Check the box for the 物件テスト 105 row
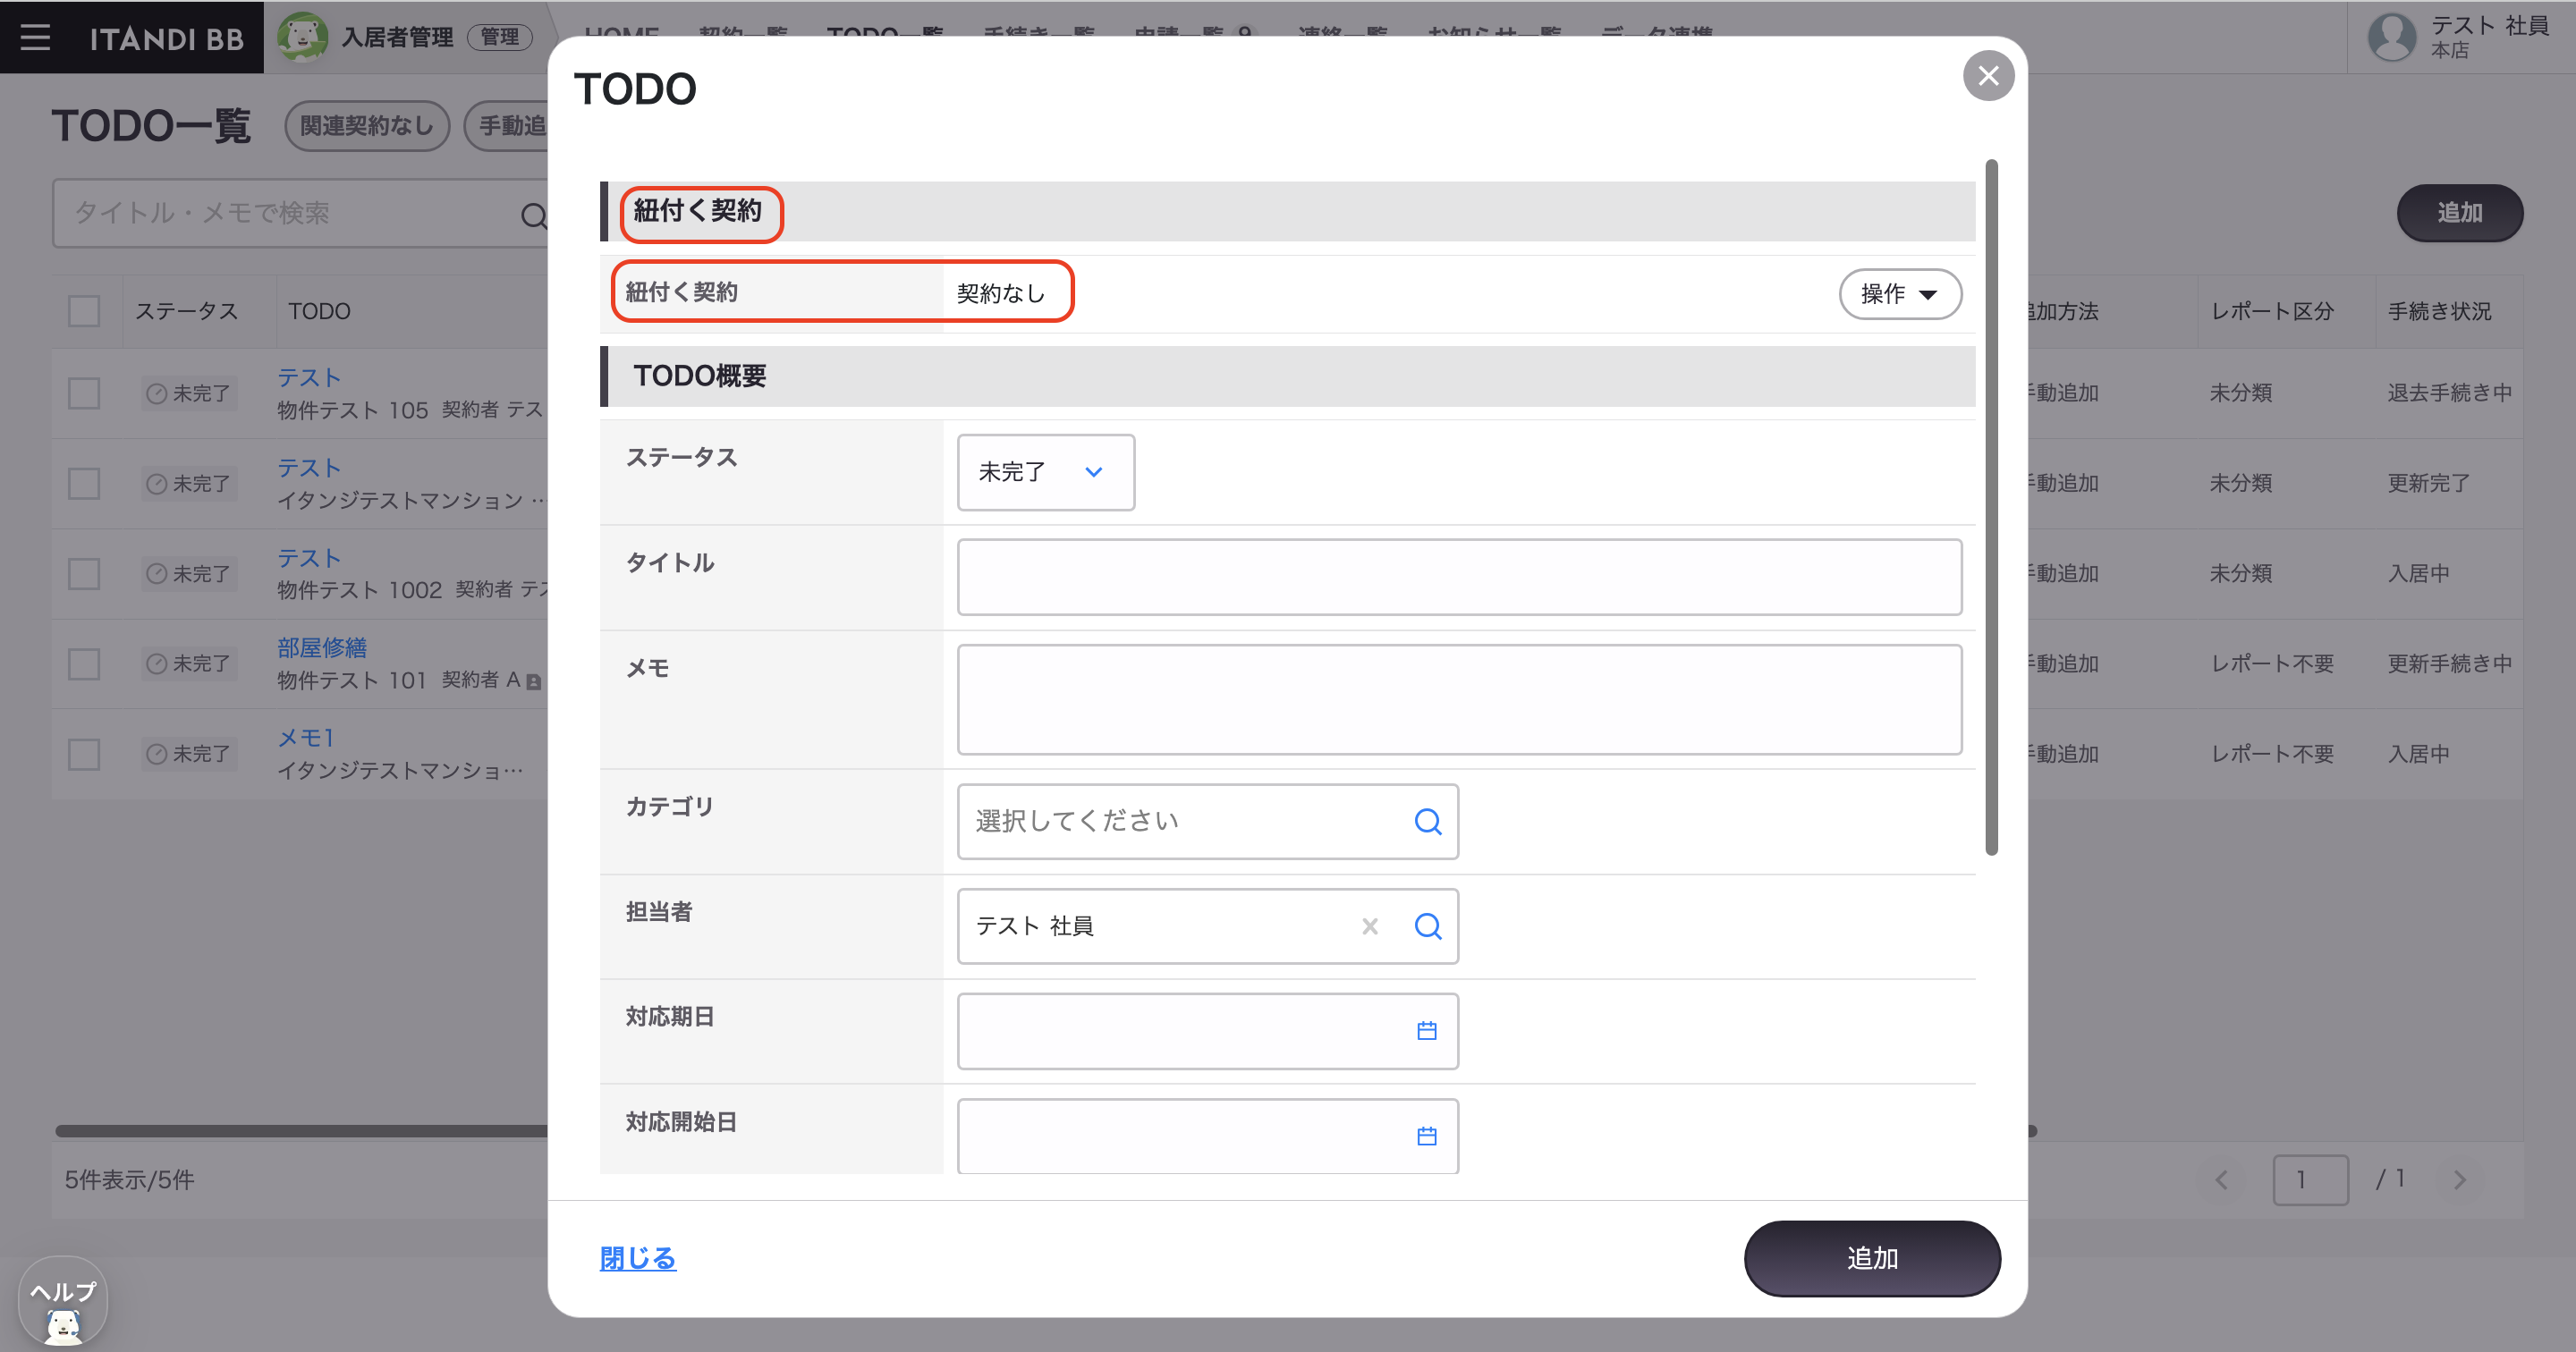This screenshot has width=2576, height=1352. point(84,393)
